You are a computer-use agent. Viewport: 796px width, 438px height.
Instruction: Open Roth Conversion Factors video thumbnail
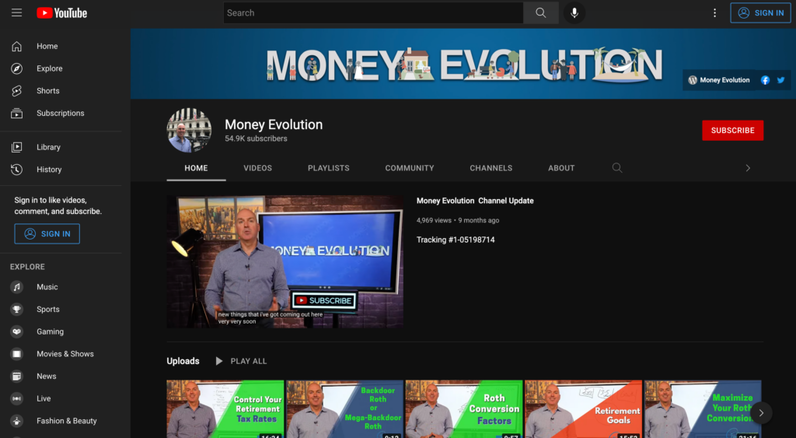click(464, 409)
